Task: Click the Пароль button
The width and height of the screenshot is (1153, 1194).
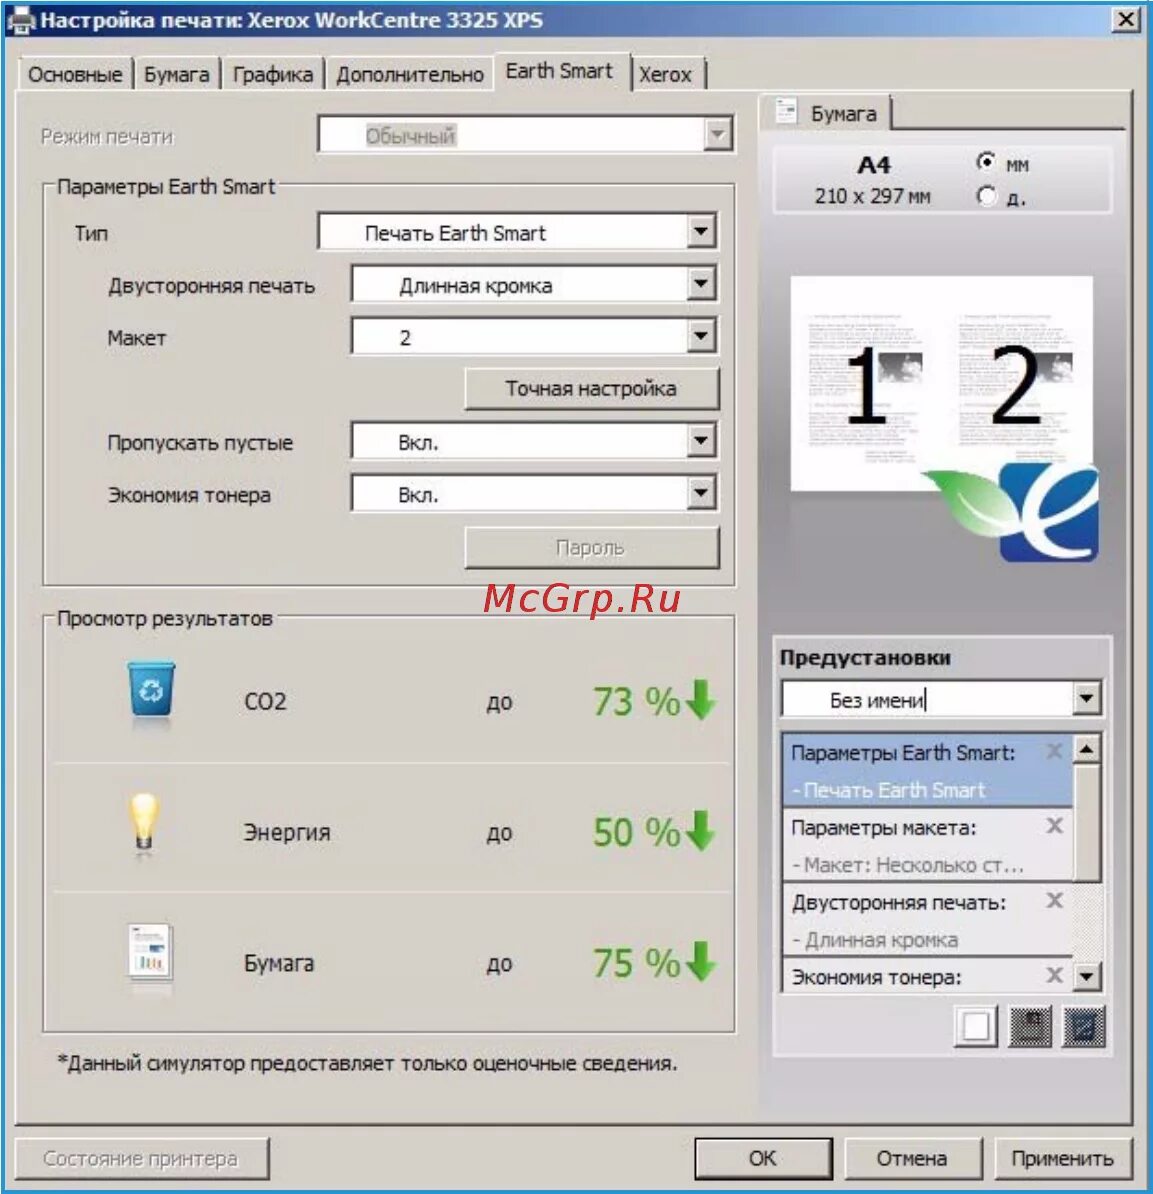Action: (x=591, y=548)
